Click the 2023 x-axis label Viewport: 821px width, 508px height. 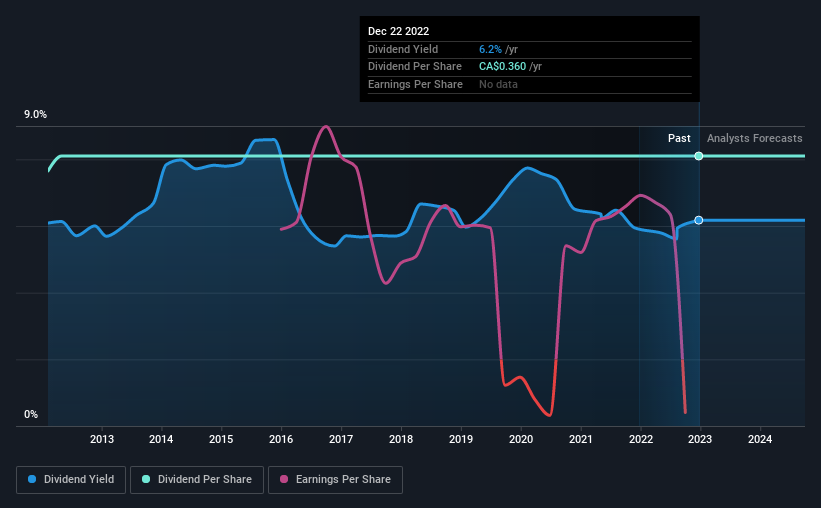700,439
